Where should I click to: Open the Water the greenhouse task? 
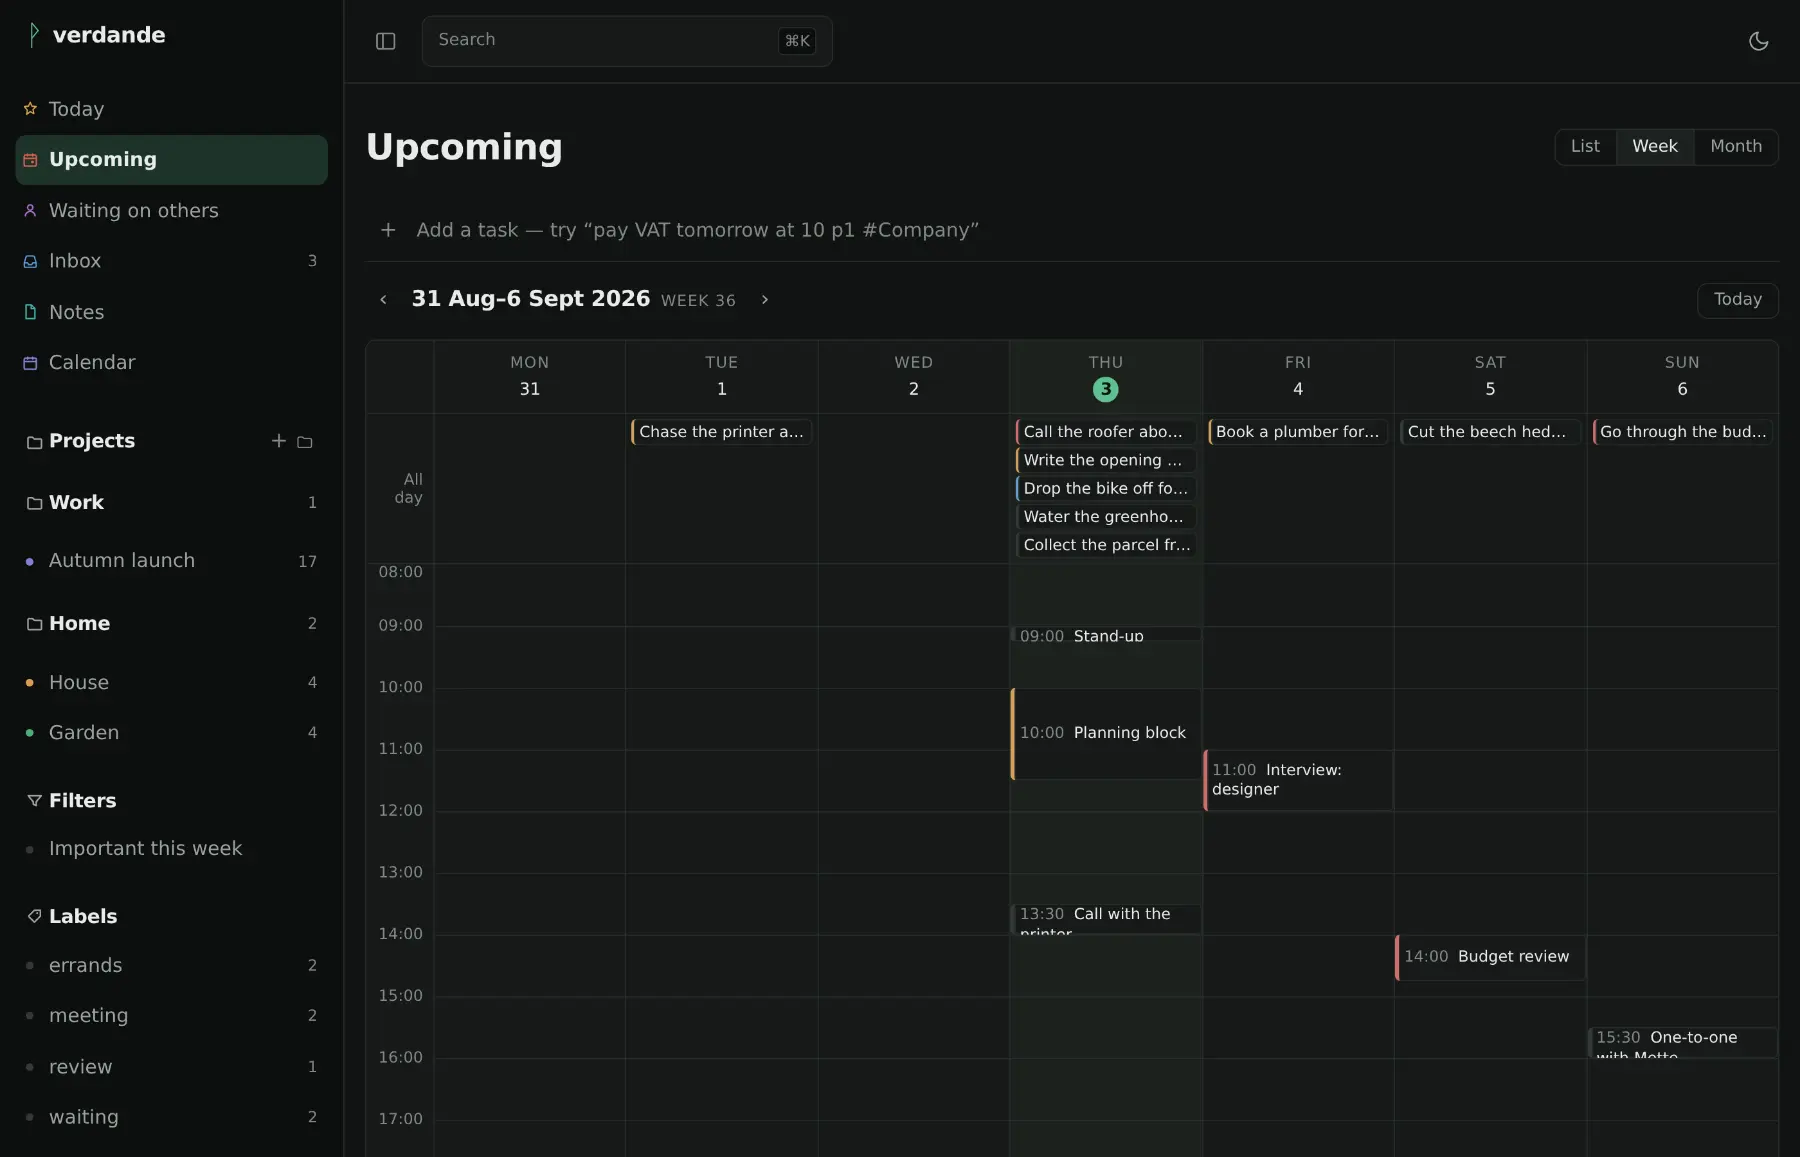point(1105,517)
